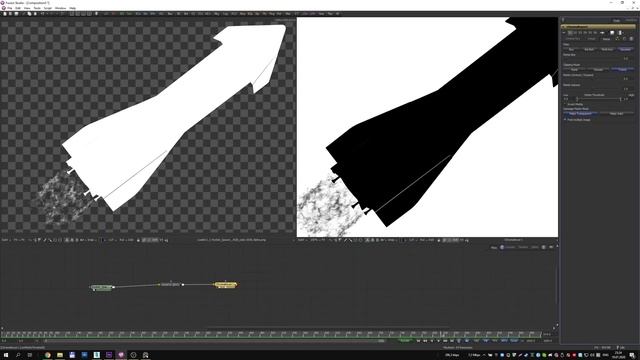
Task: Toggle the Prx proxy button
Action: 494,341
